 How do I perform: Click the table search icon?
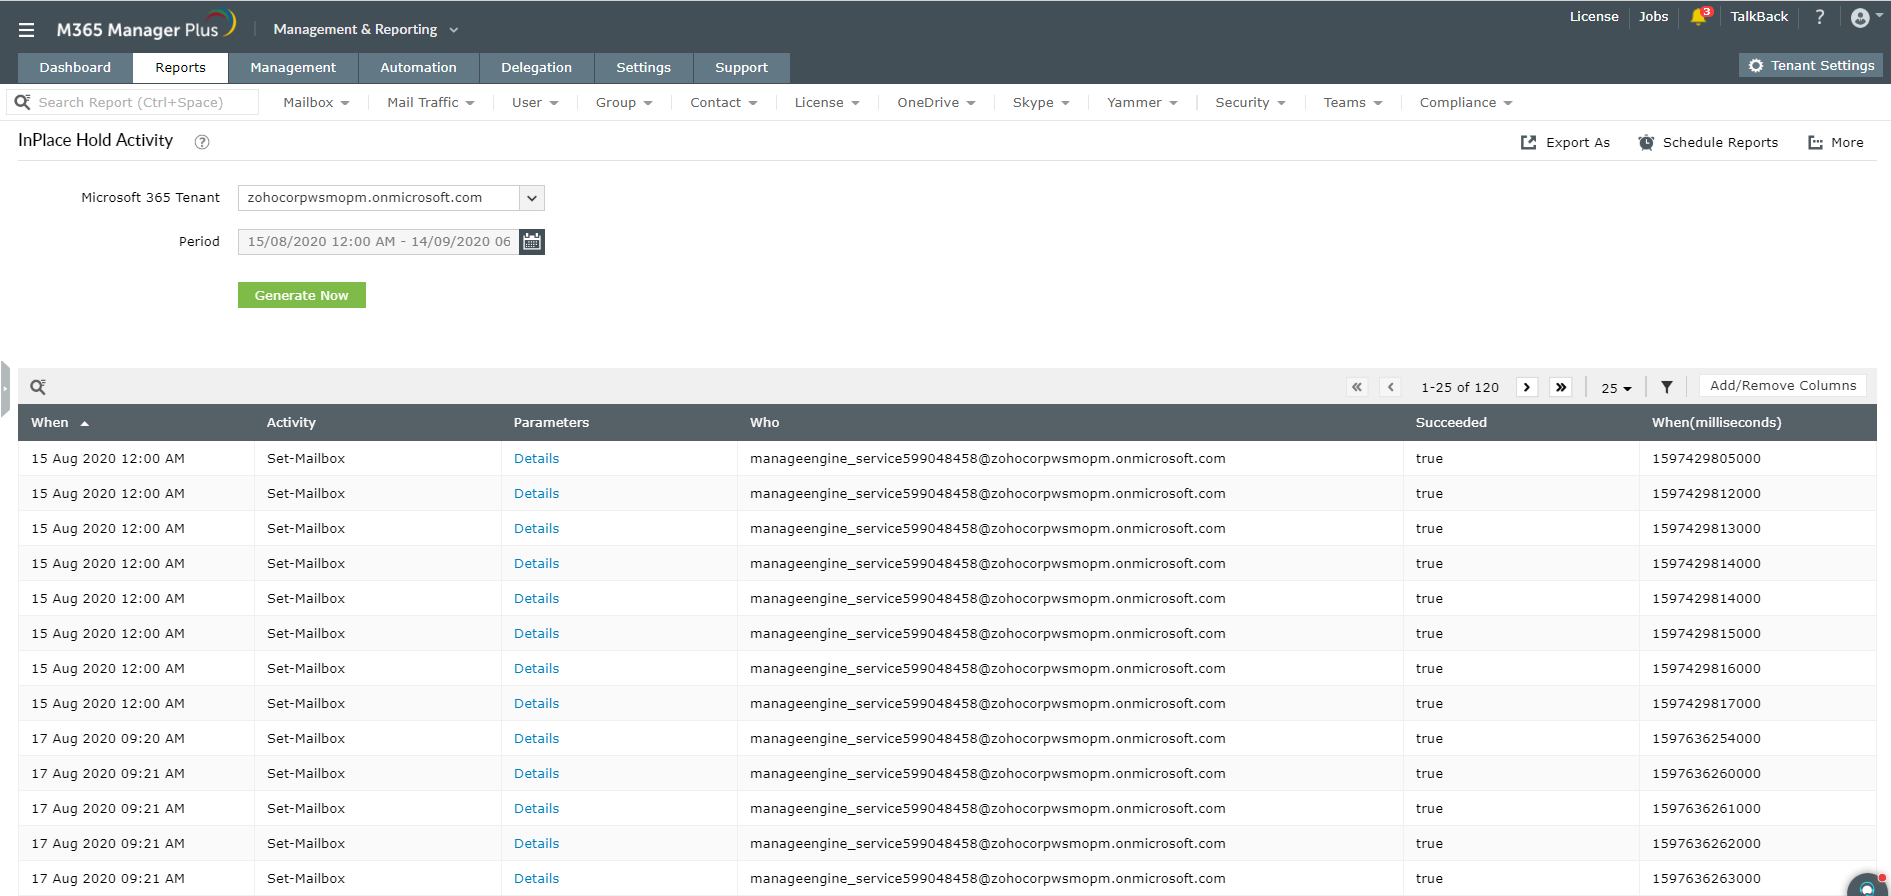(38, 387)
